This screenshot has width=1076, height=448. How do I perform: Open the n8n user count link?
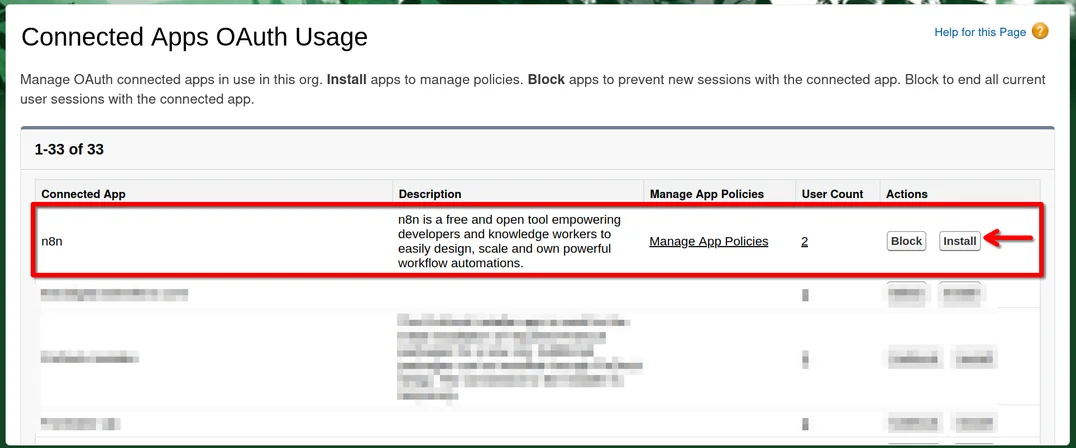(804, 241)
